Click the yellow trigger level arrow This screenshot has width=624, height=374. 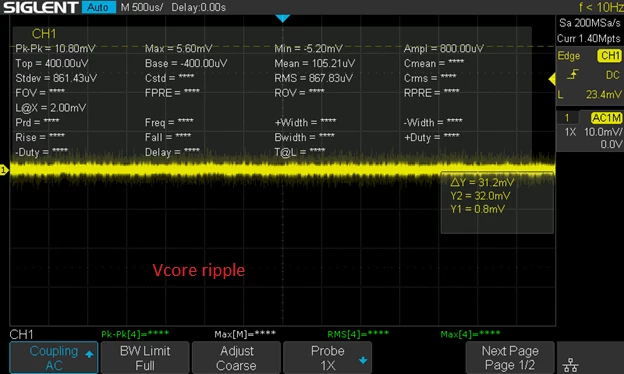[552, 79]
